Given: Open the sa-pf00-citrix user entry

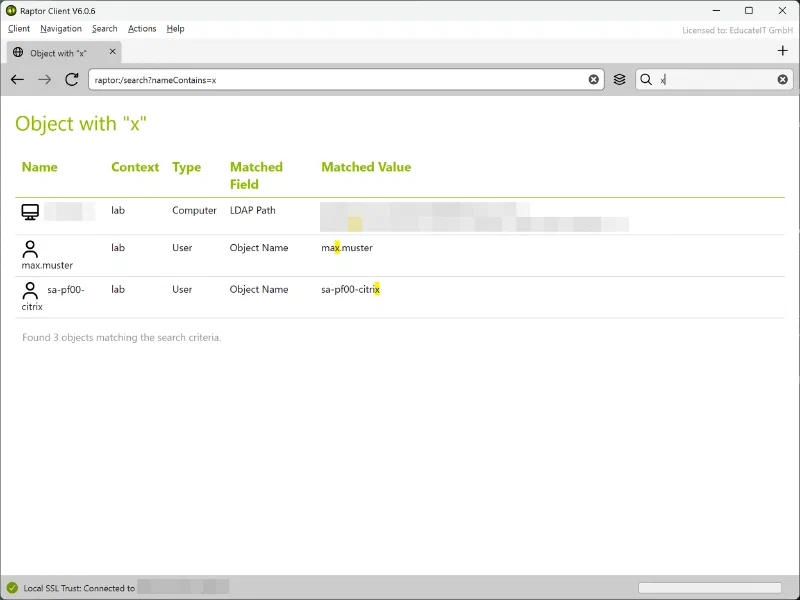Looking at the screenshot, I should (x=53, y=298).
